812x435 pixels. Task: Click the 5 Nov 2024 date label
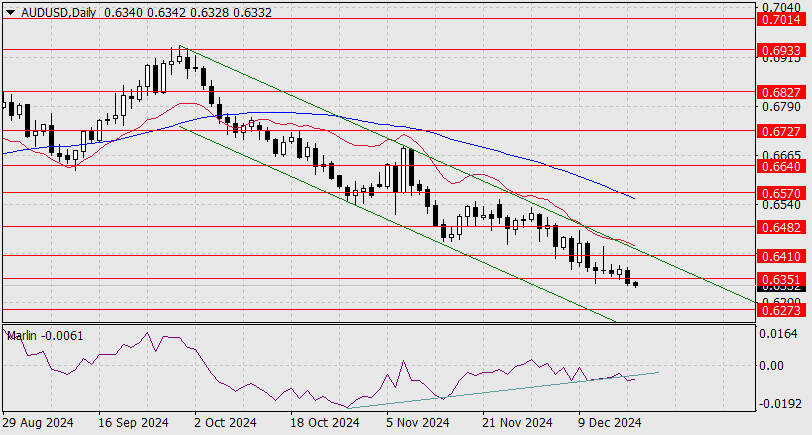[417, 423]
